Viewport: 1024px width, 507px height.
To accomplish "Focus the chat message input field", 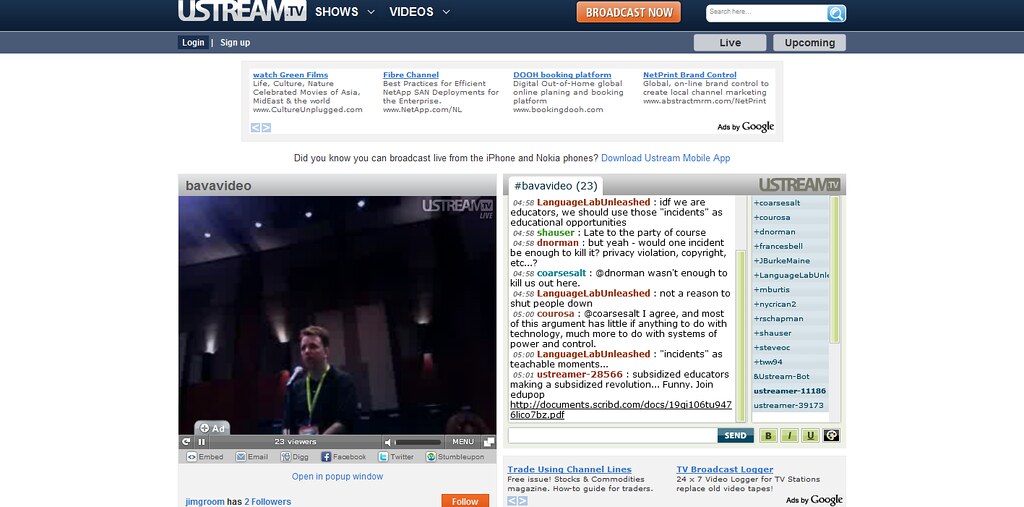I will coord(613,436).
